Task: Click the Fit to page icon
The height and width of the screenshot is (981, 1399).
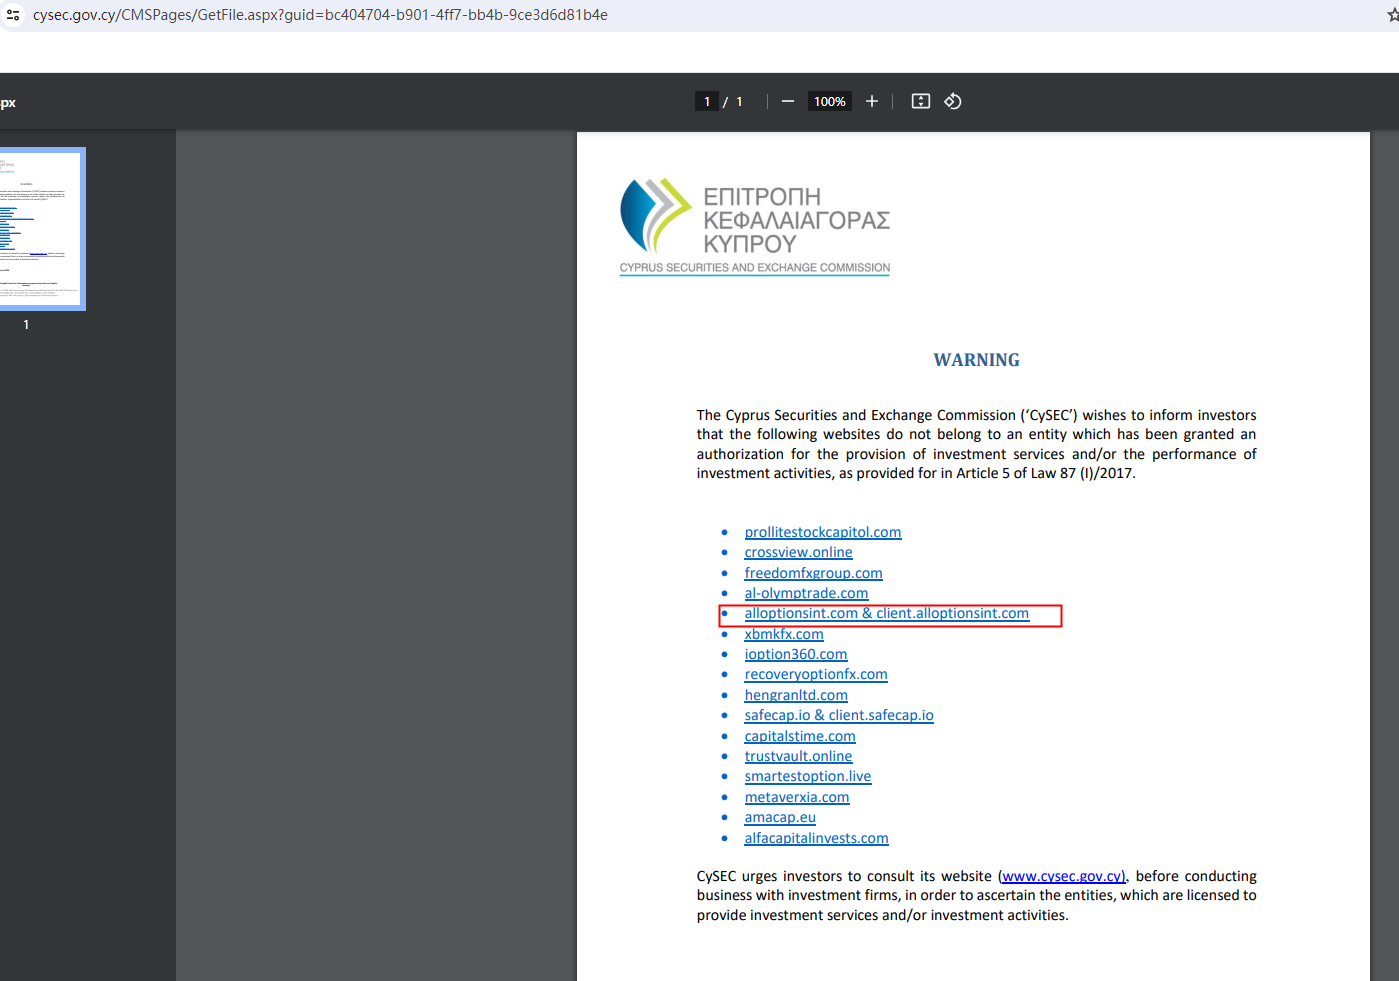Action: click(x=921, y=101)
